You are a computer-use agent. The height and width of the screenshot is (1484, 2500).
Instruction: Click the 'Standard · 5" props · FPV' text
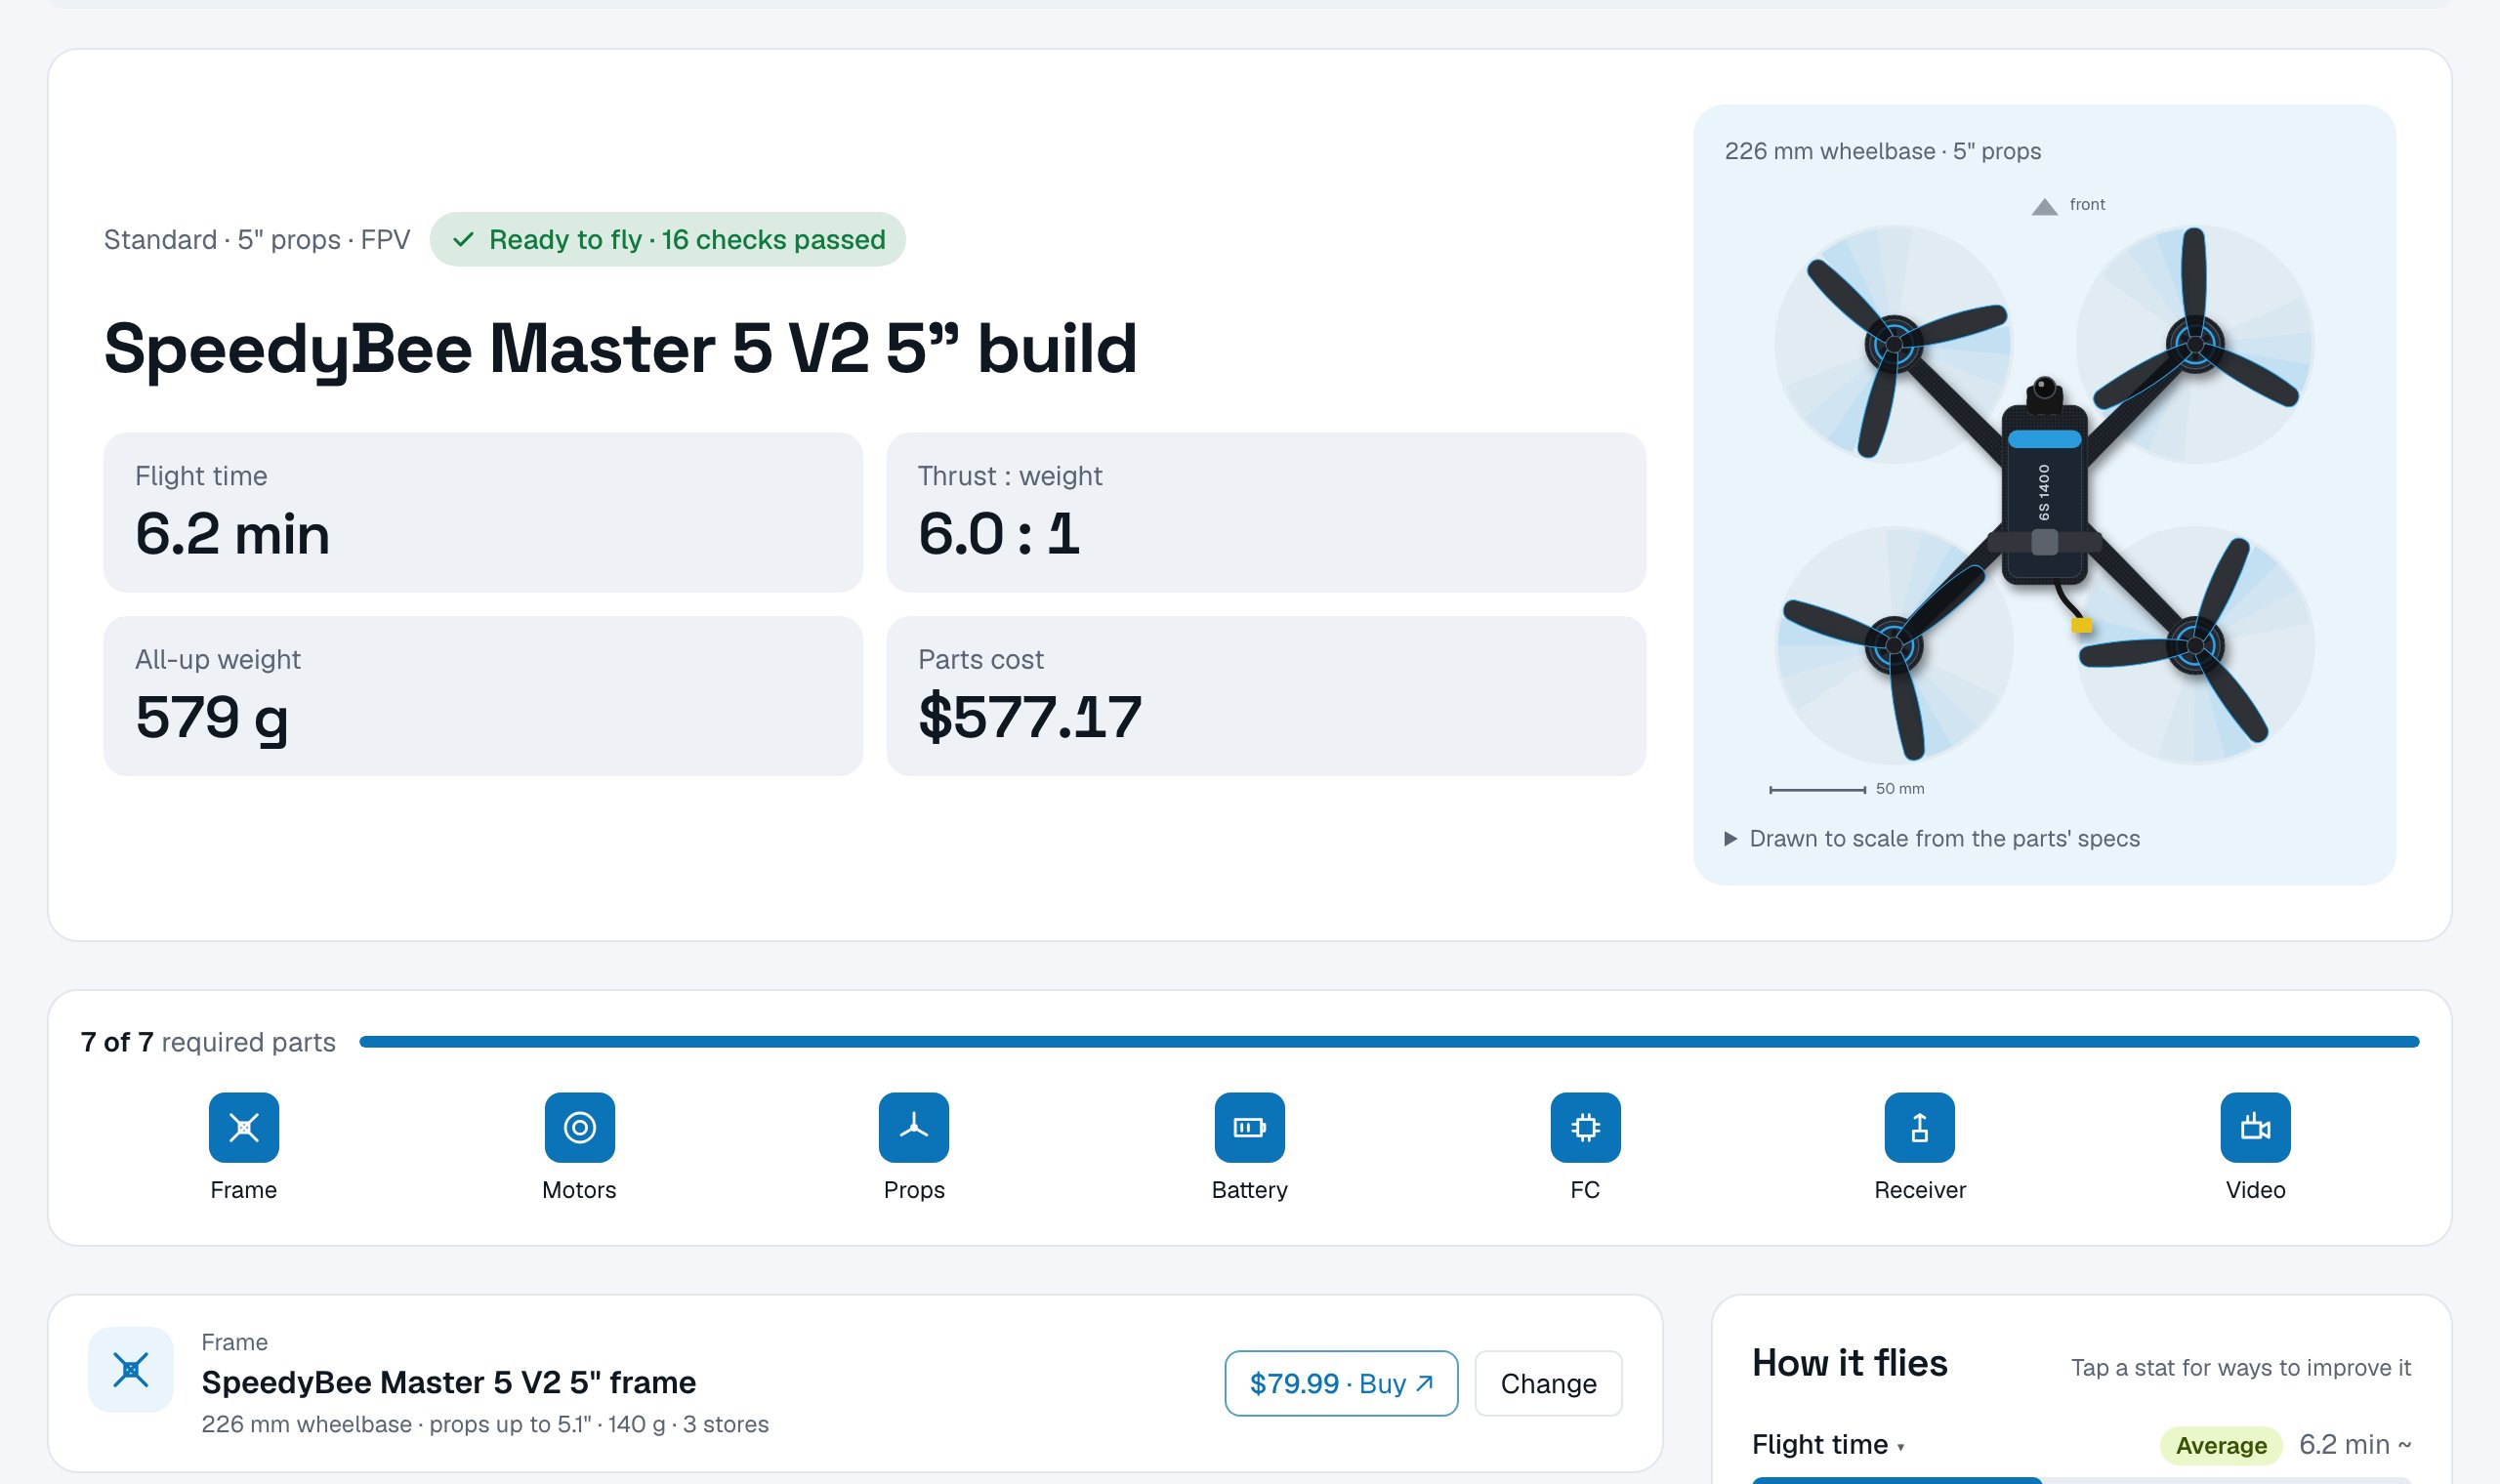click(257, 240)
